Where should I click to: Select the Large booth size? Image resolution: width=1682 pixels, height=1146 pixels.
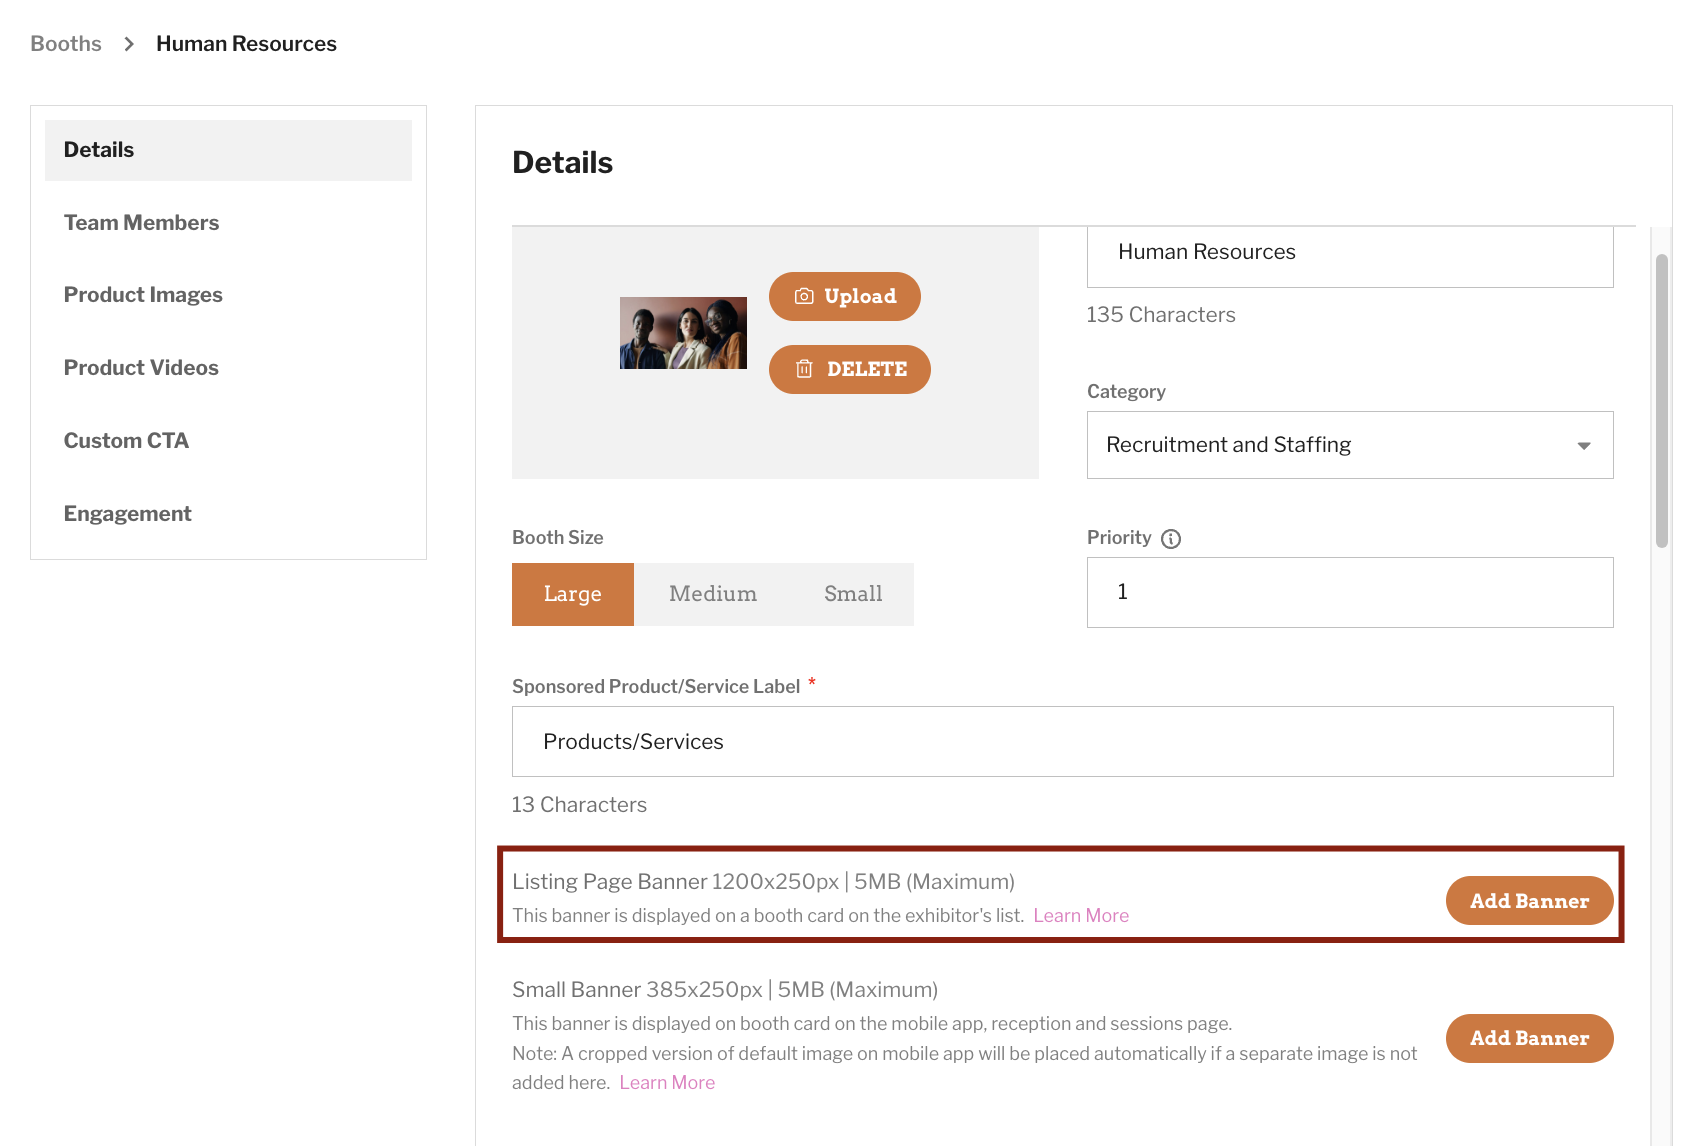pyautogui.click(x=573, y=594)
